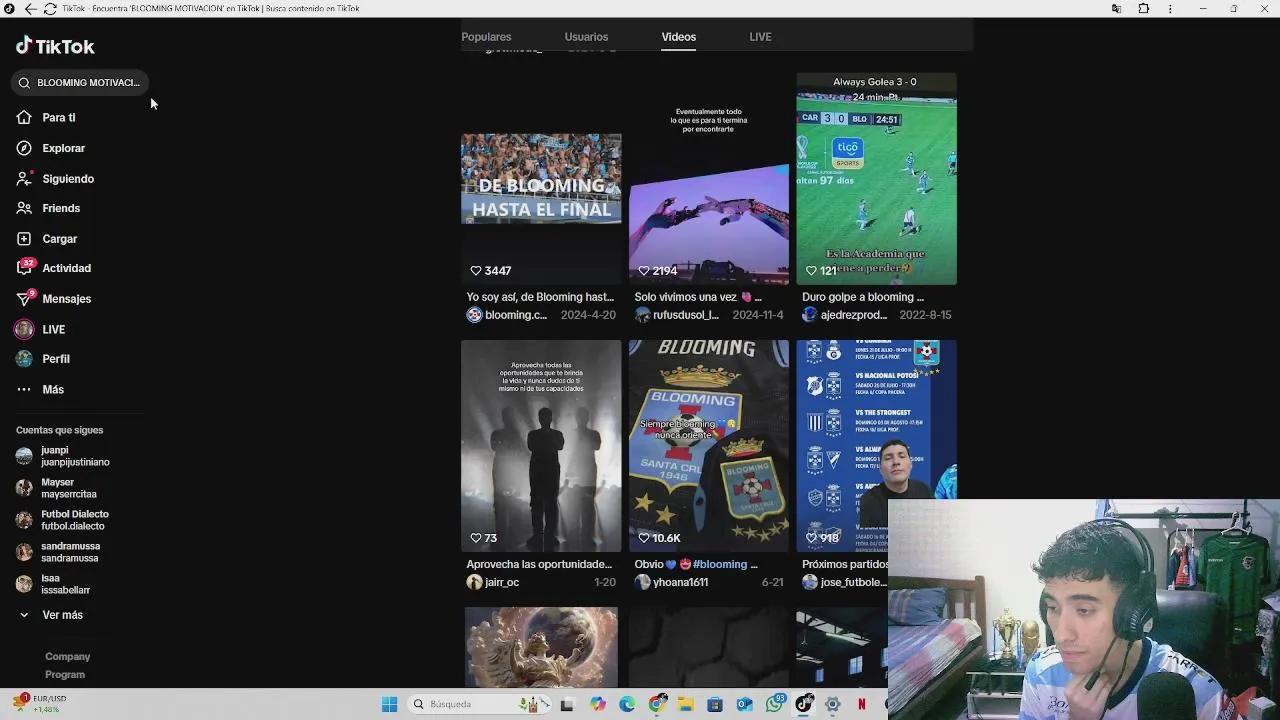This screenshot has height=720, width=1280.
Task: Open Mensajes inbox
Action: coord(53,299)
